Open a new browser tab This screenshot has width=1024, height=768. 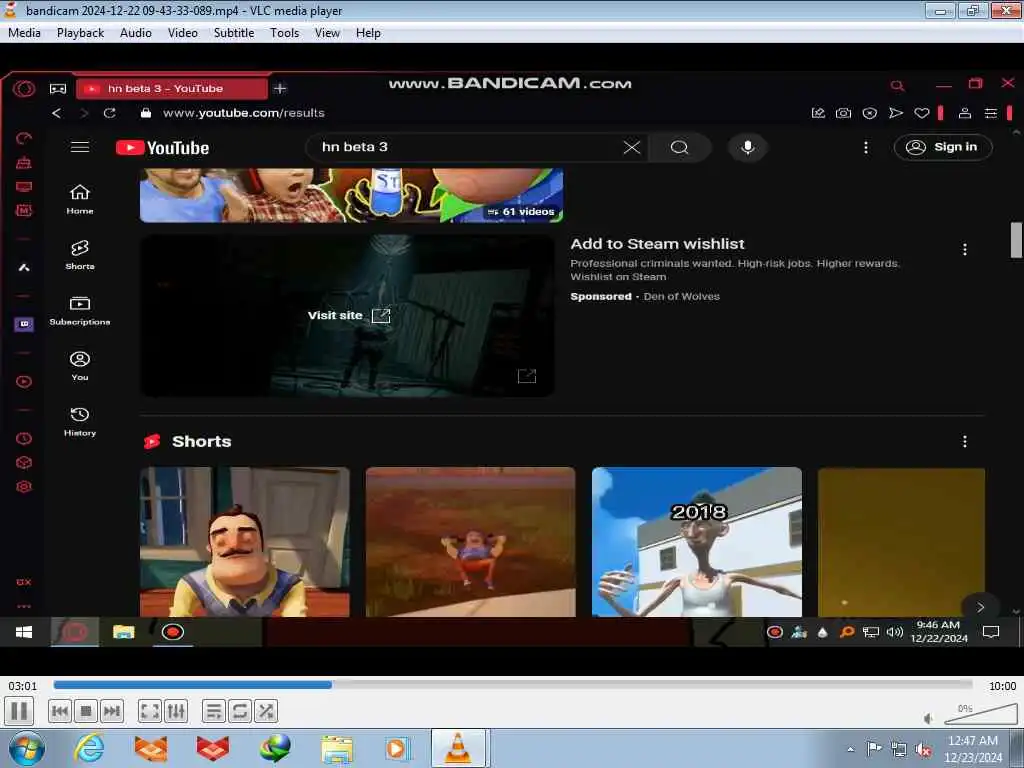tap(280, 88)
